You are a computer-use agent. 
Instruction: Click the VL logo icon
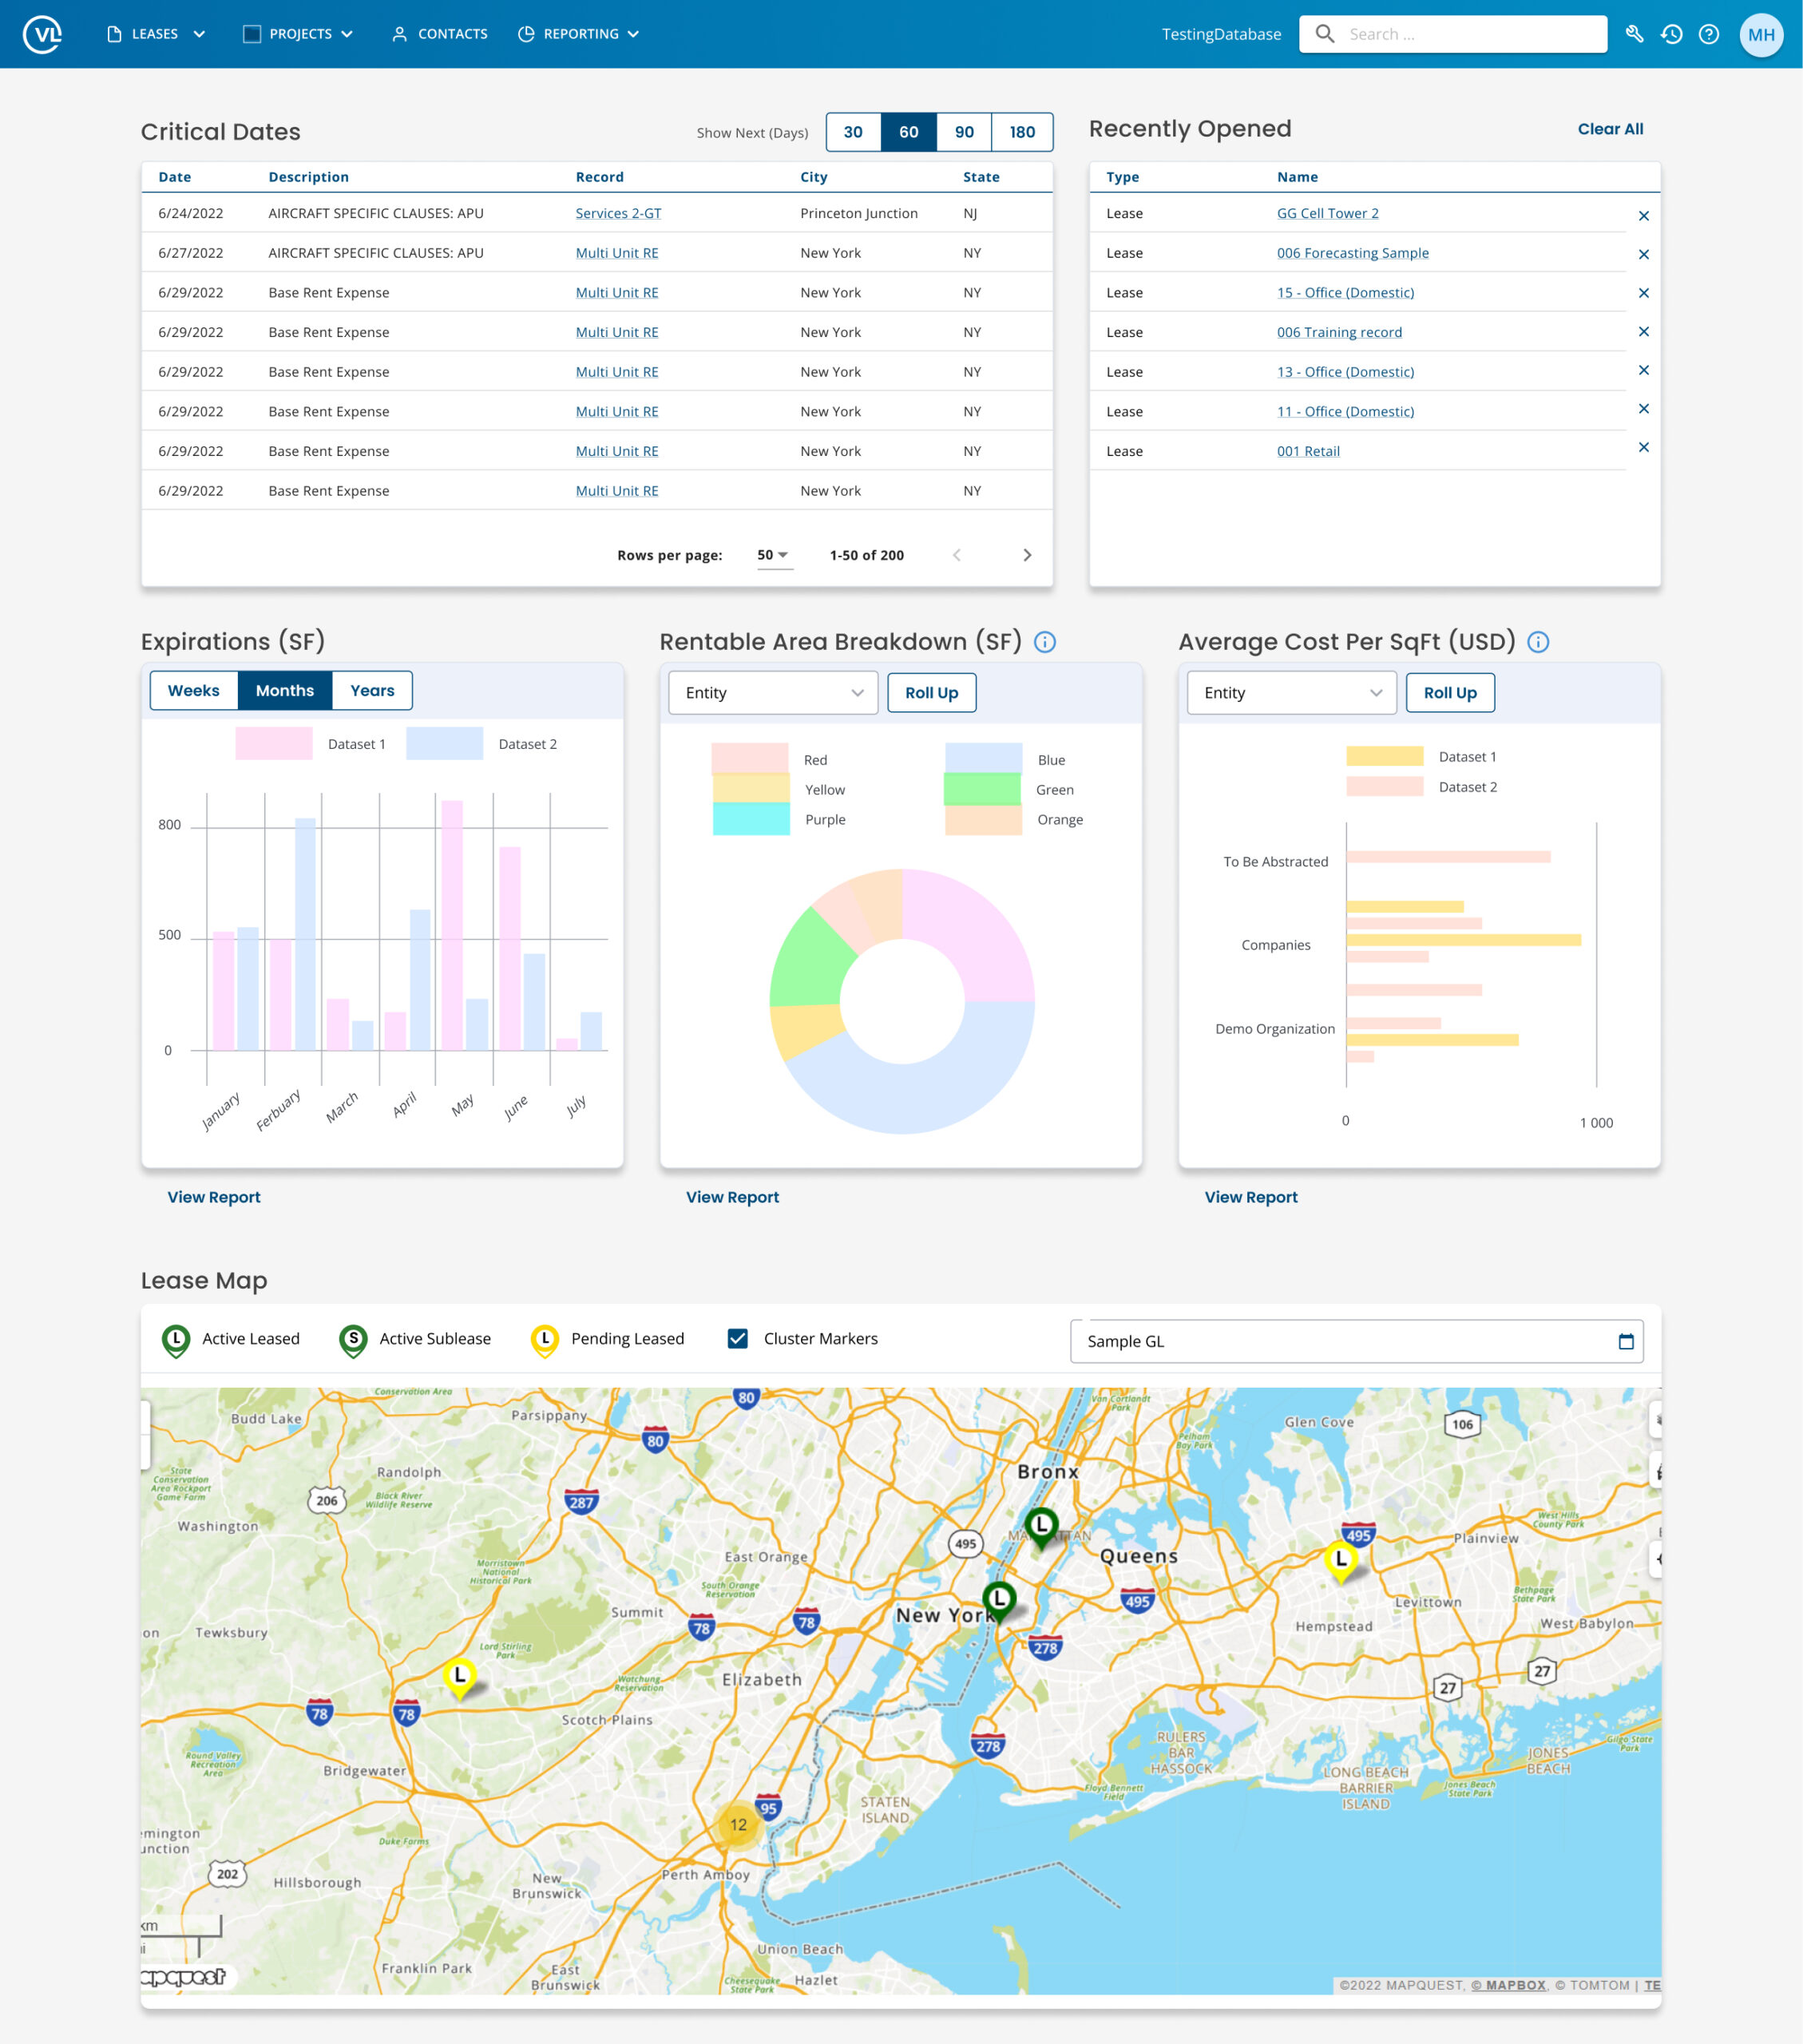pyautogui.click(x=42, y=34)
